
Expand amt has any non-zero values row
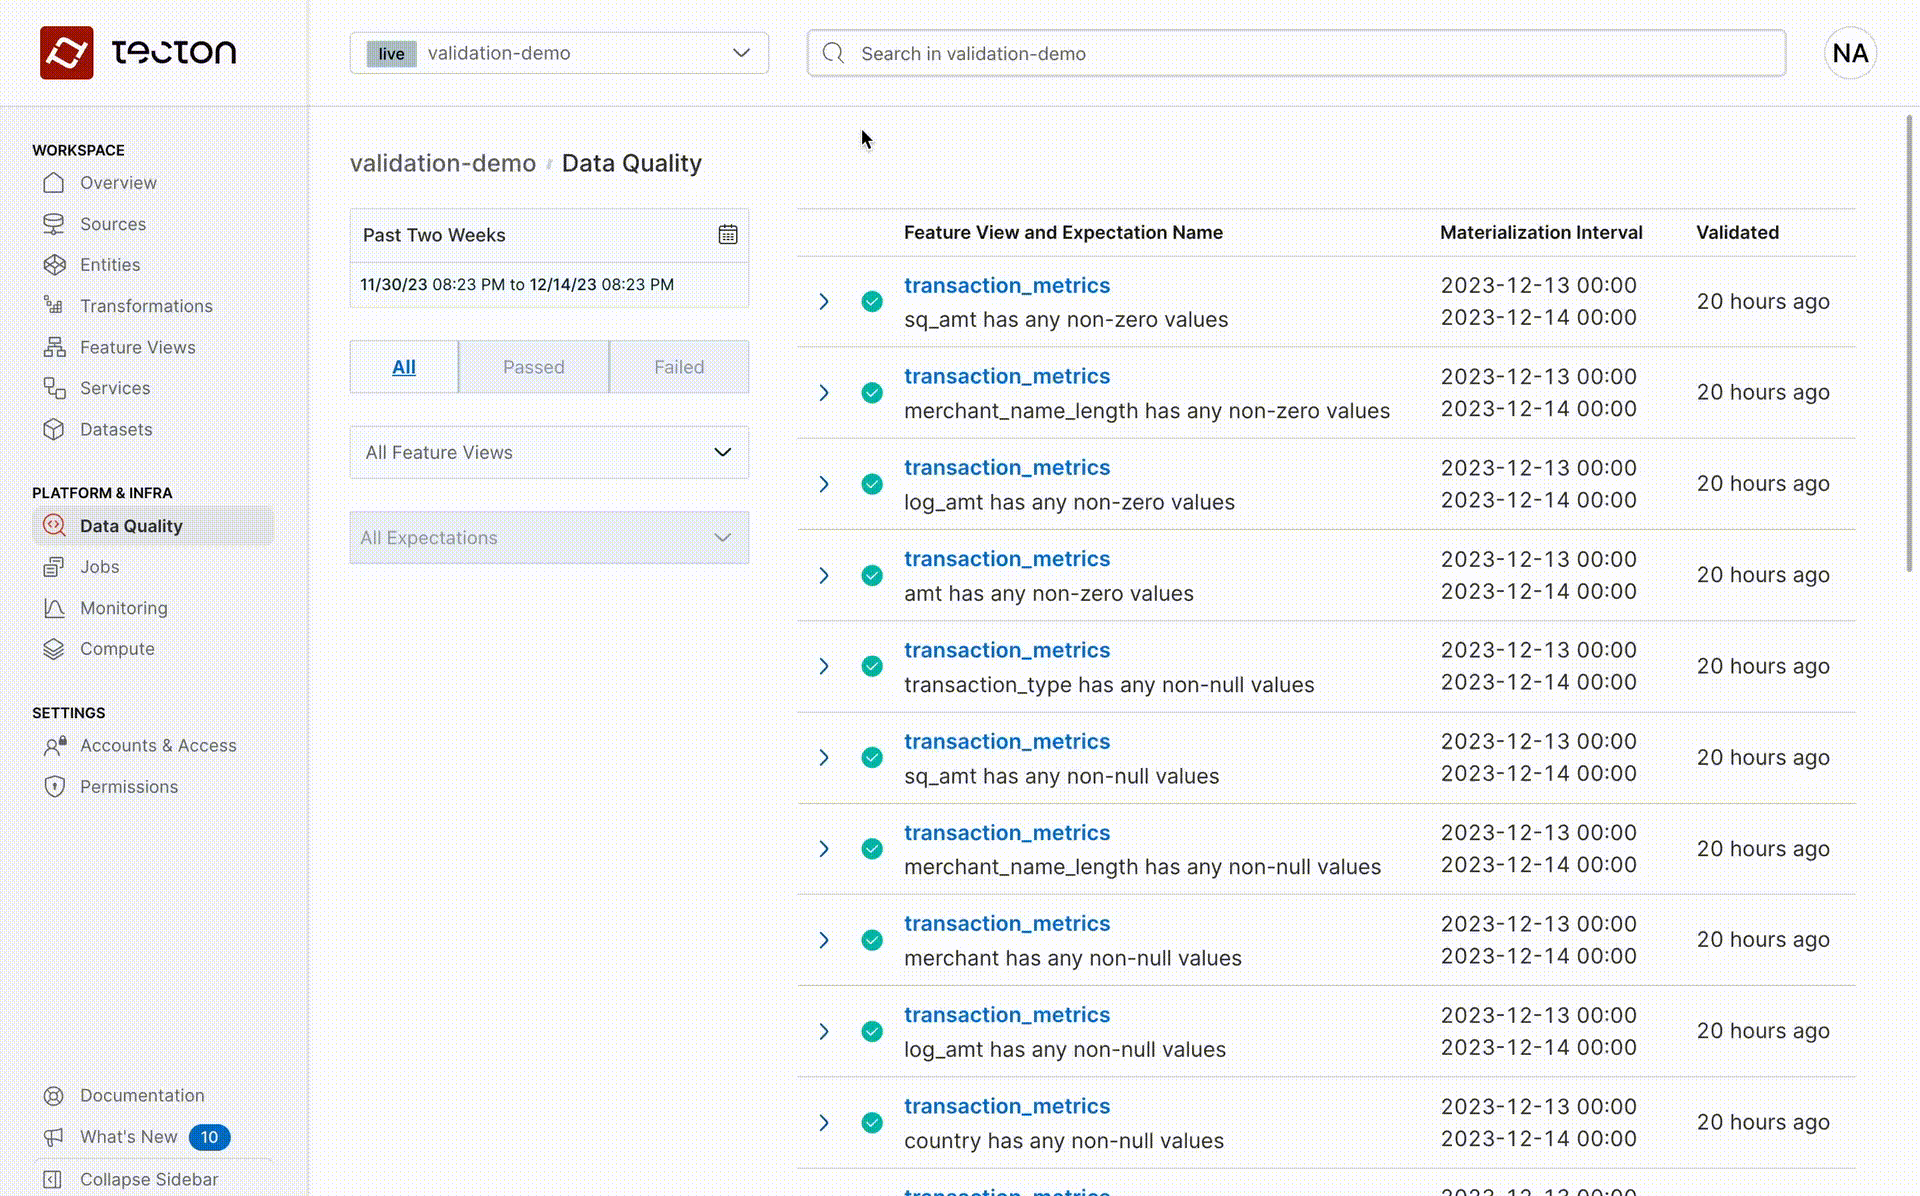pos(824,575)
